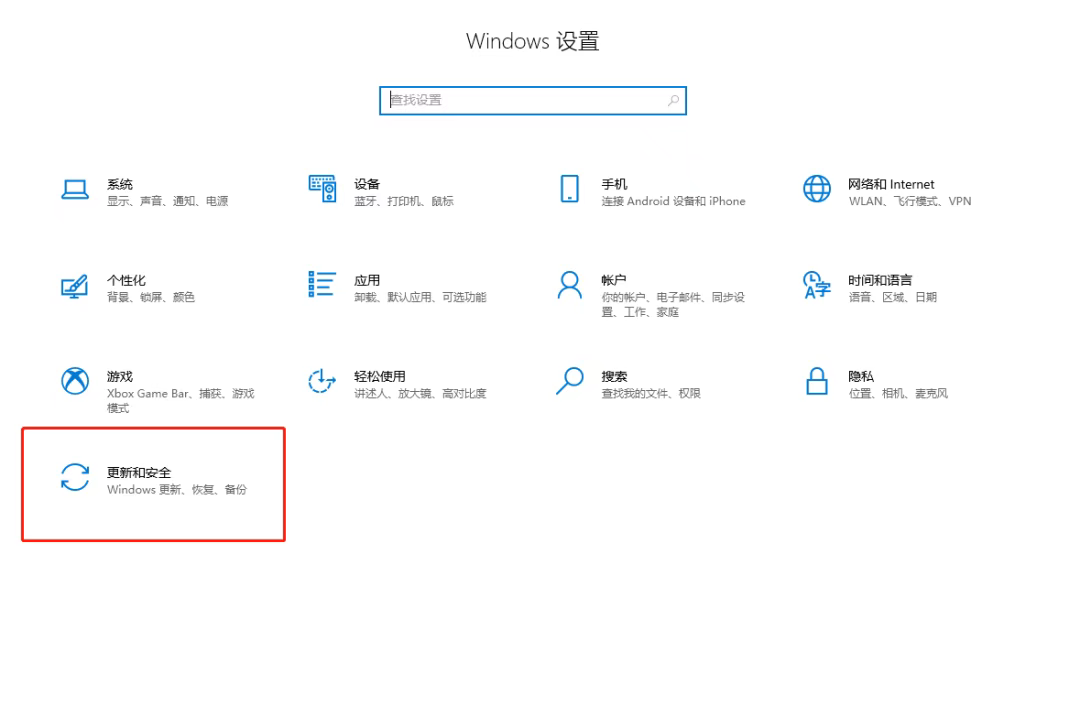This screenshot has width=1080, height=717.
Task: Click the 隐私 padlock icon
Action: point(817,381)
